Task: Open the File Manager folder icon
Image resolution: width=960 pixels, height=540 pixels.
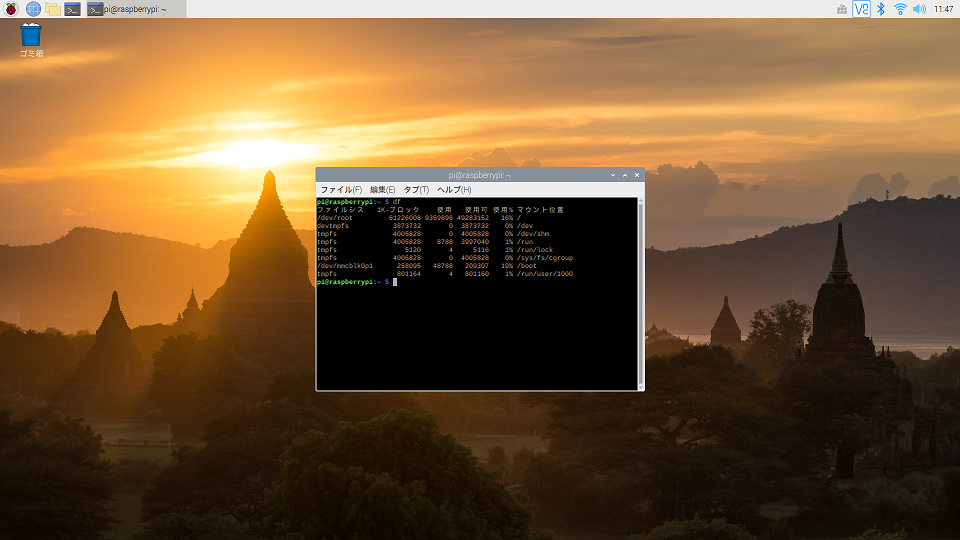Action: click(53, 9)
